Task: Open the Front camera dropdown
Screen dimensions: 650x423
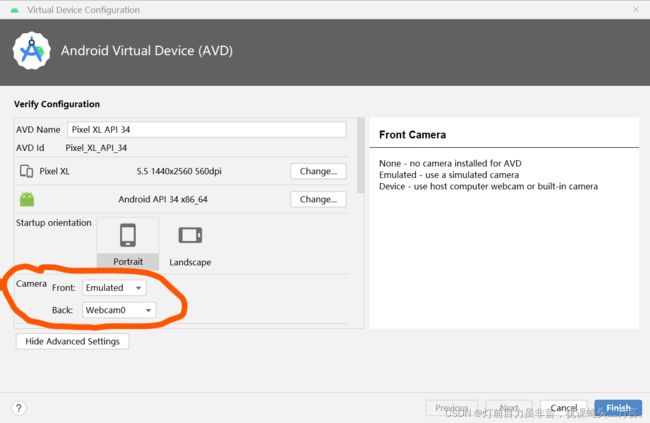Action: click(114, 287)
